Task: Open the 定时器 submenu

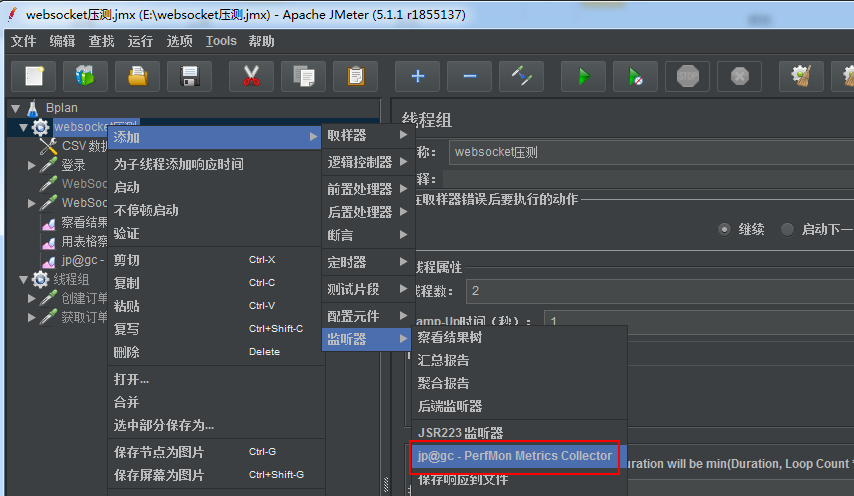Action: point(368,262)
